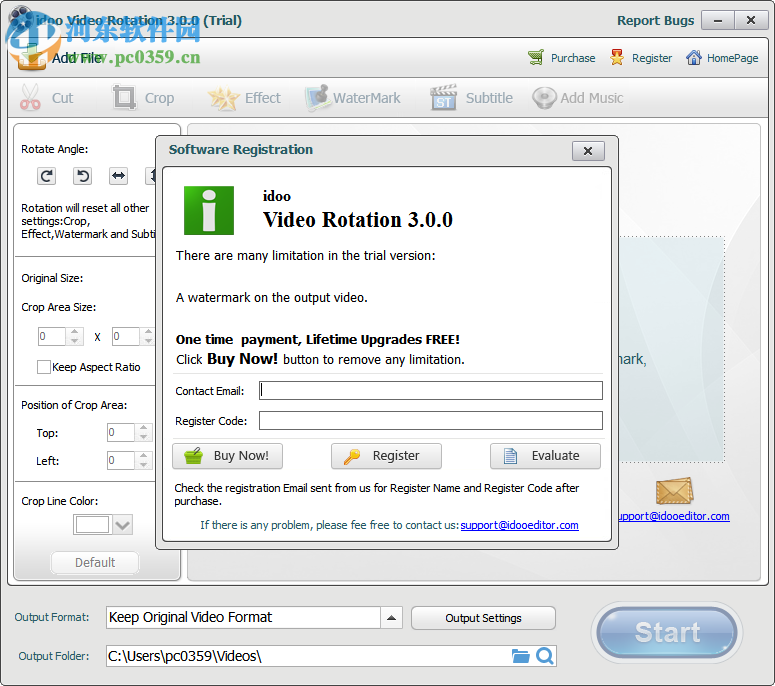
Task: Click the crop line color swatch
Action: 92,524
